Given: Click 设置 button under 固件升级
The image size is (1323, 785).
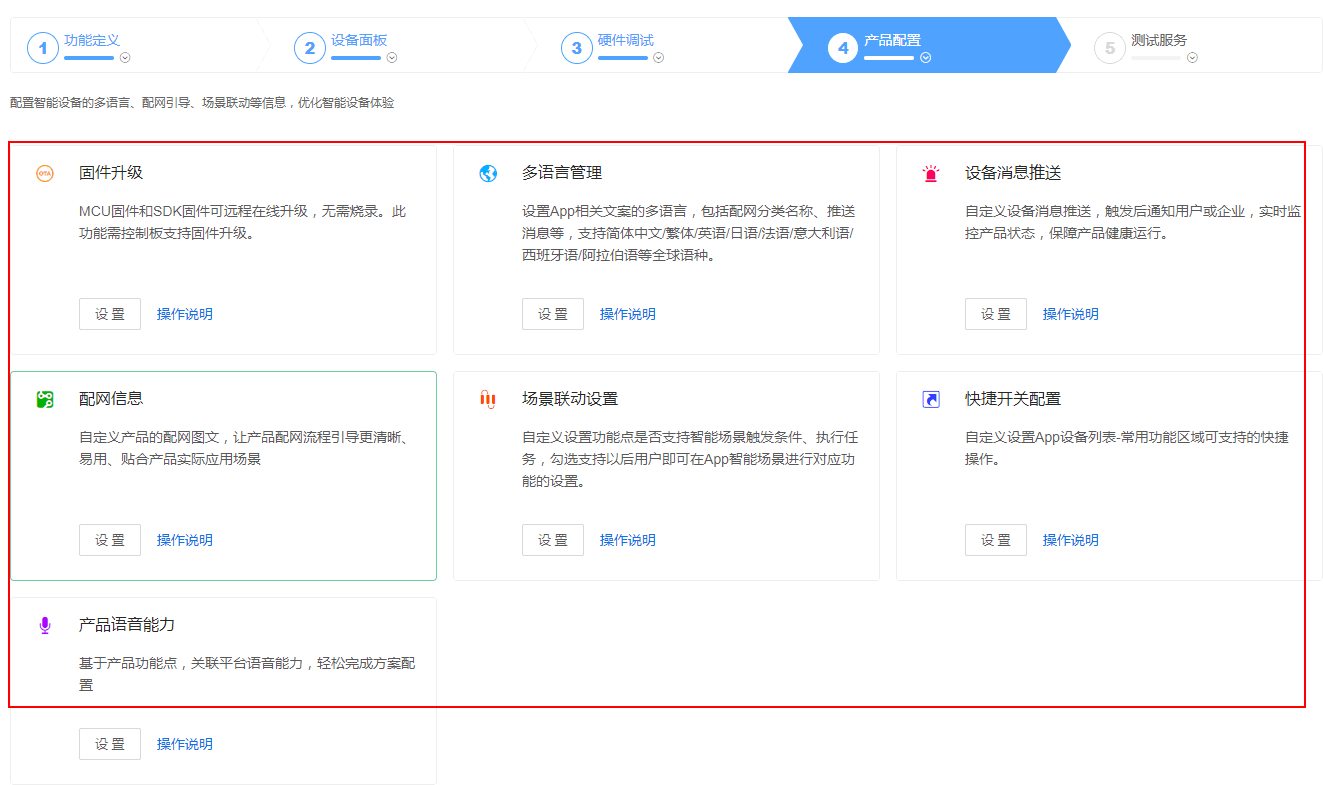Looking at the screenshot, I should [110, 314].
